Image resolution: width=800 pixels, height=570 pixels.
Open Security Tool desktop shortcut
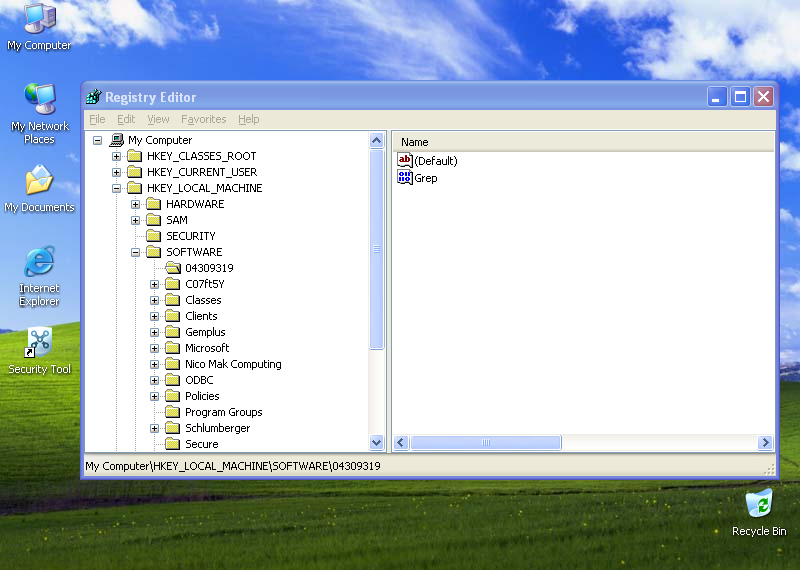pos(39,351)
